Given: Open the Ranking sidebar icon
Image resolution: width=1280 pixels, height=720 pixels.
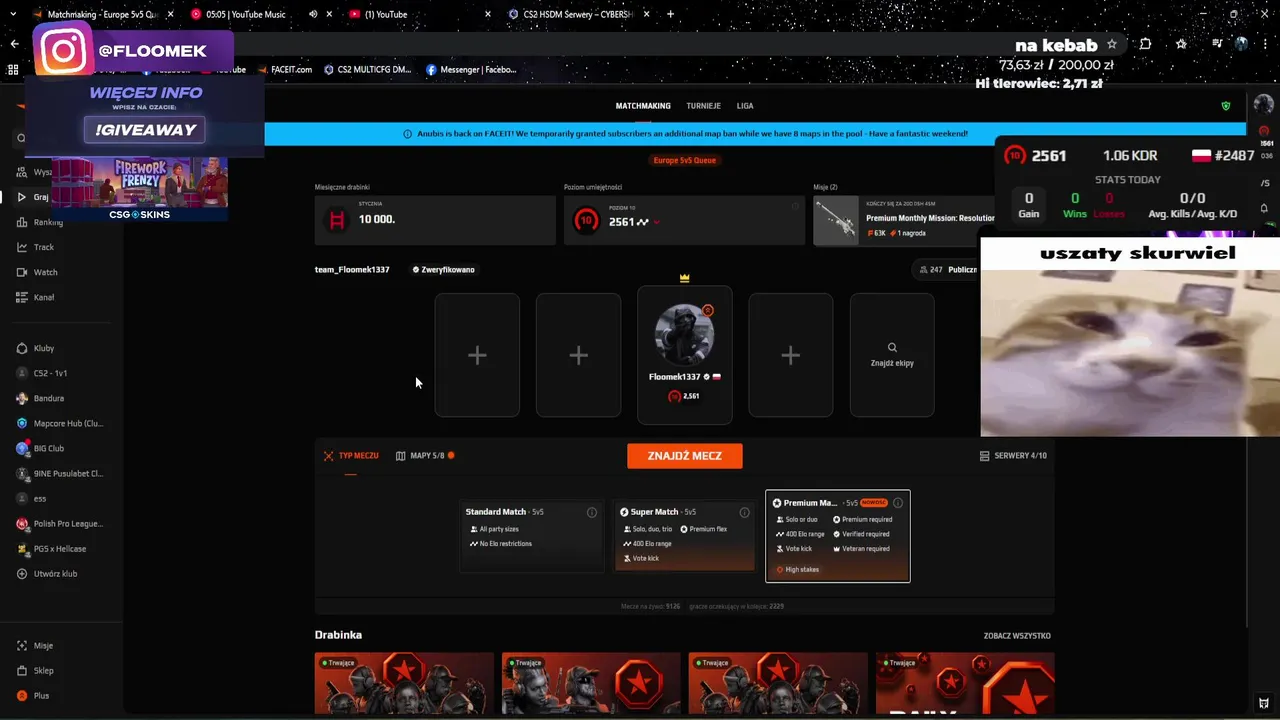Looking at the screenshot, I should pos(22,222).
